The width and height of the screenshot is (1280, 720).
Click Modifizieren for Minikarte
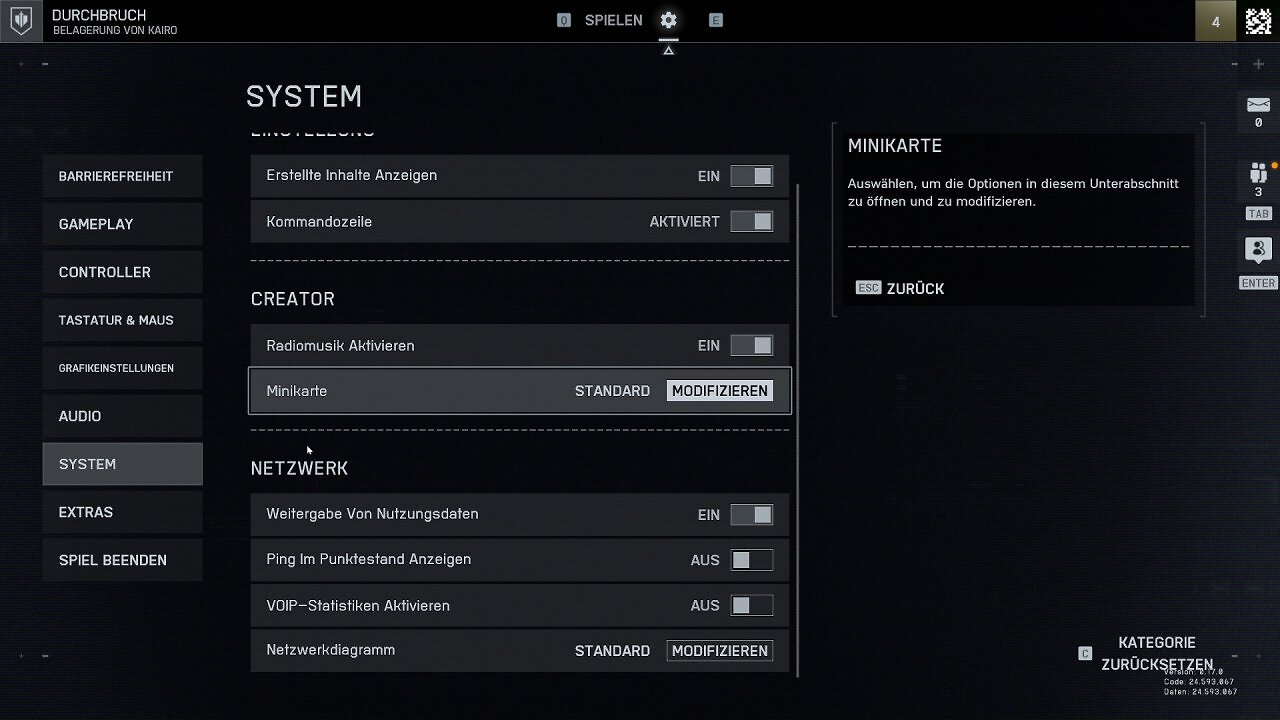pos(720,391)
